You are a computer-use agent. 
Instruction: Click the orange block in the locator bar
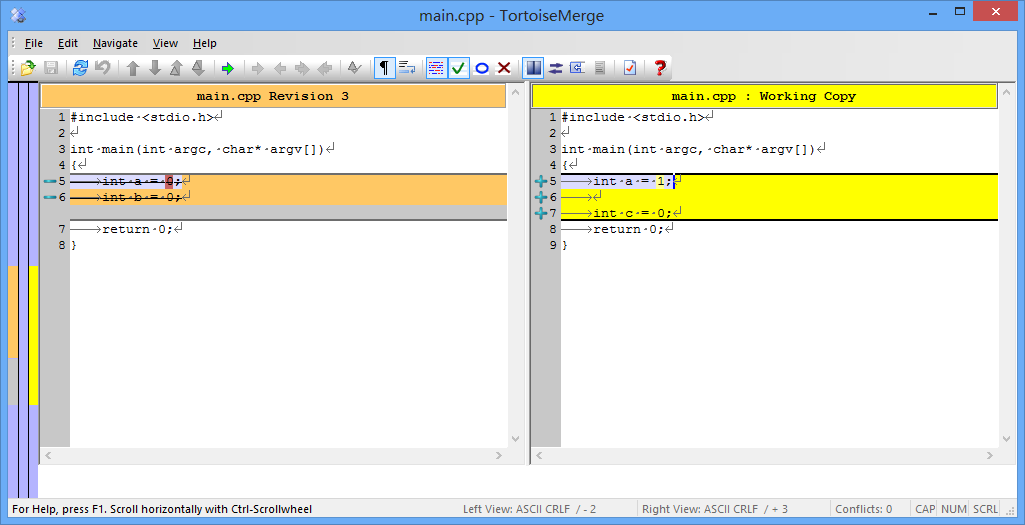[x=13, y=312]
